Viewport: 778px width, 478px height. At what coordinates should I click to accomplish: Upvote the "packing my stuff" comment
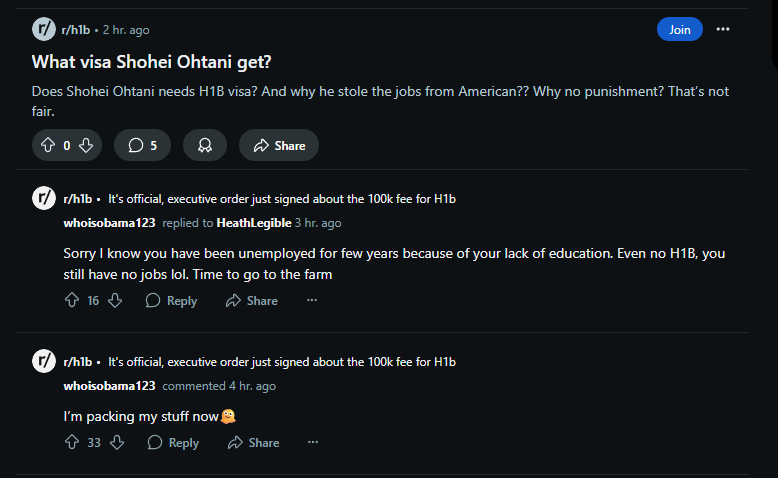click(72, 442)
